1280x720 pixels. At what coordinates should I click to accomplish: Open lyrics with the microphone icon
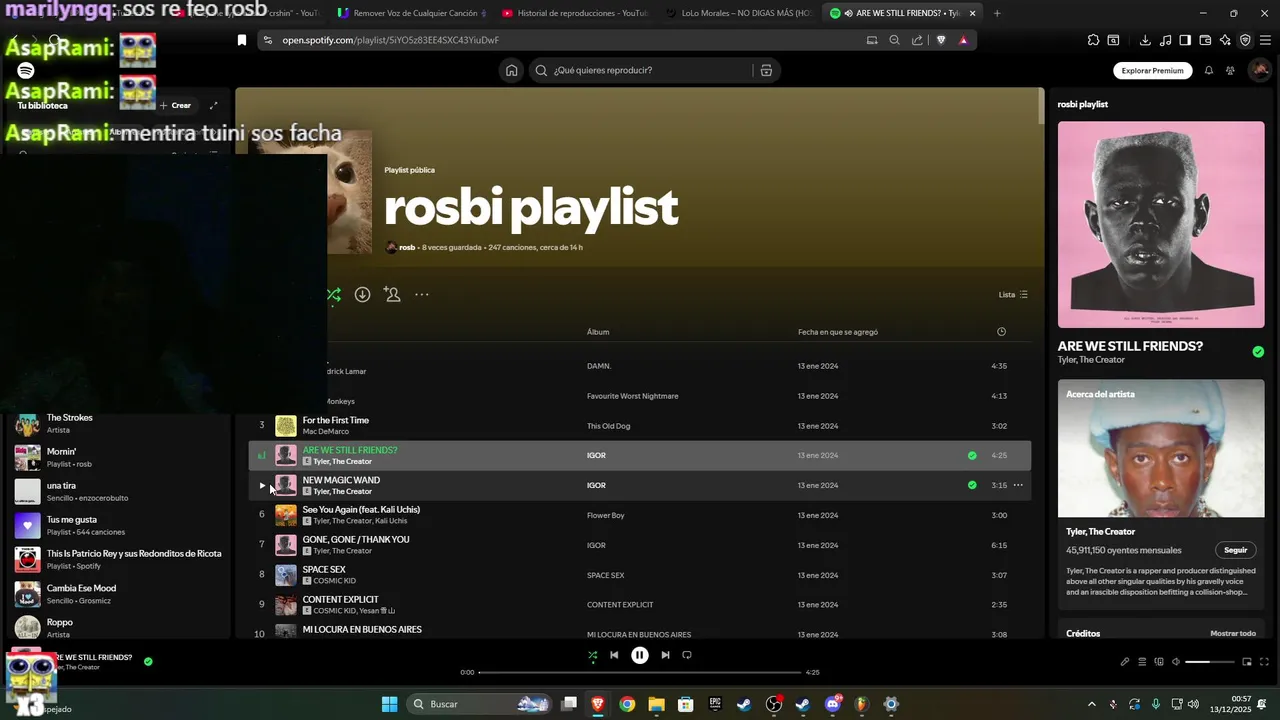tap(1125, 661)
